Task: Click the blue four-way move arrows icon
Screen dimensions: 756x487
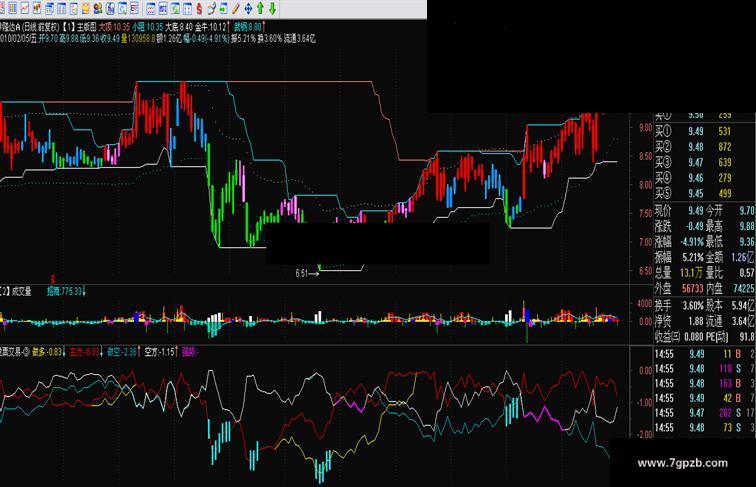Action: [x=248, y=8]
